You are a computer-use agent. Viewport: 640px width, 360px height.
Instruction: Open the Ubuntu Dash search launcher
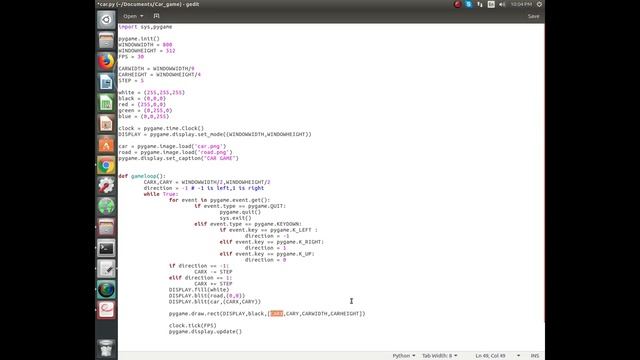click(x=106, y=20)
